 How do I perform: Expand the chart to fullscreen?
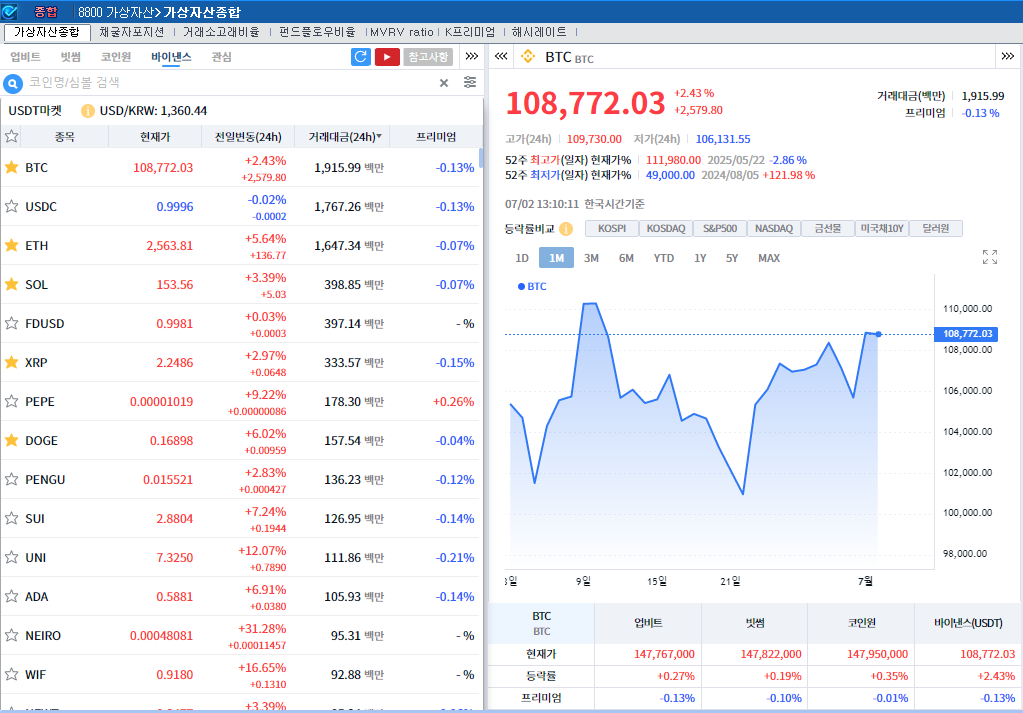pos(990,257)
